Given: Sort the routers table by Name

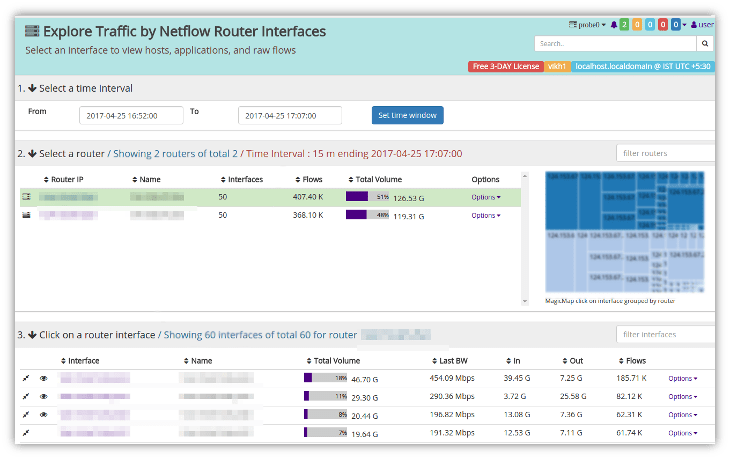Looking at the screenshot, I should click(x=146, y=179).
